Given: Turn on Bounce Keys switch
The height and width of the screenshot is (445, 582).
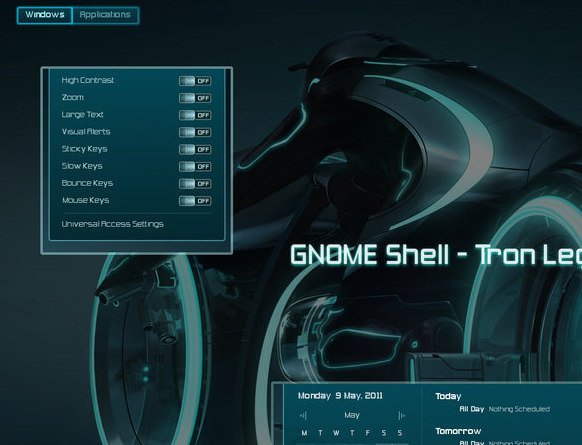Looking at the screenshot, I should click(x=195, y=183).
